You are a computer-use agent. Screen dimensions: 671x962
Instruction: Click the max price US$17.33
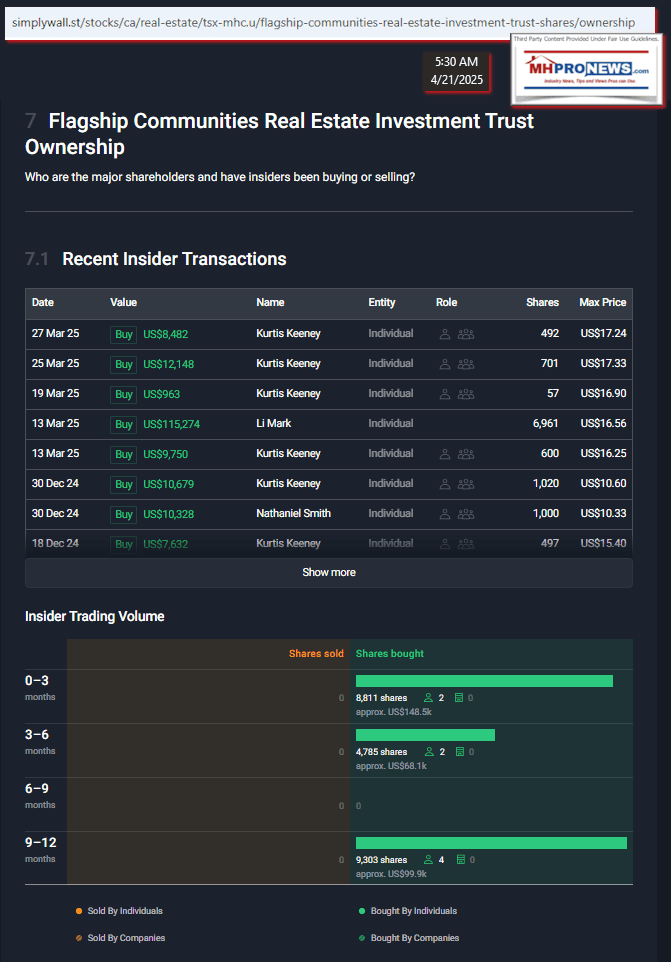604,364
